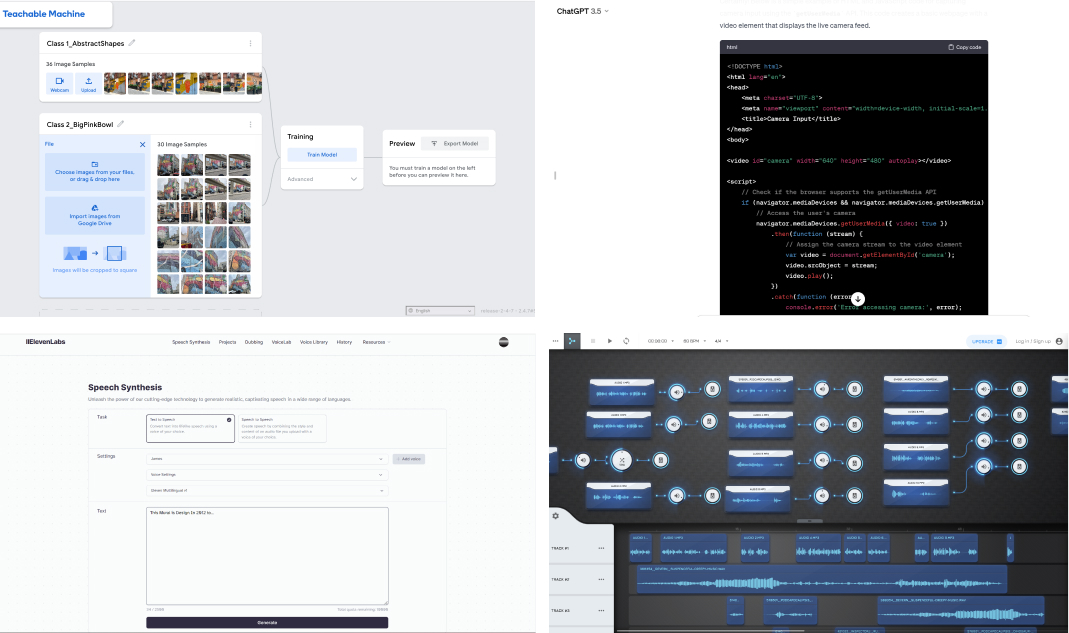
Task: Click the large shuffle mixer node
Action: [621, 460]
